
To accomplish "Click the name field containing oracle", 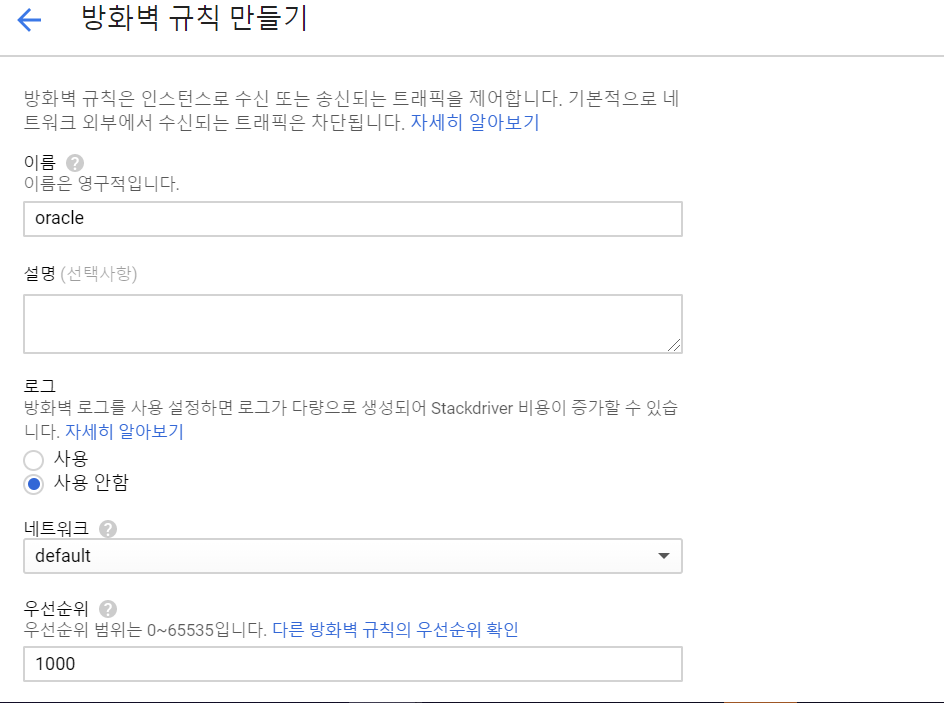I will pos(352,218).
